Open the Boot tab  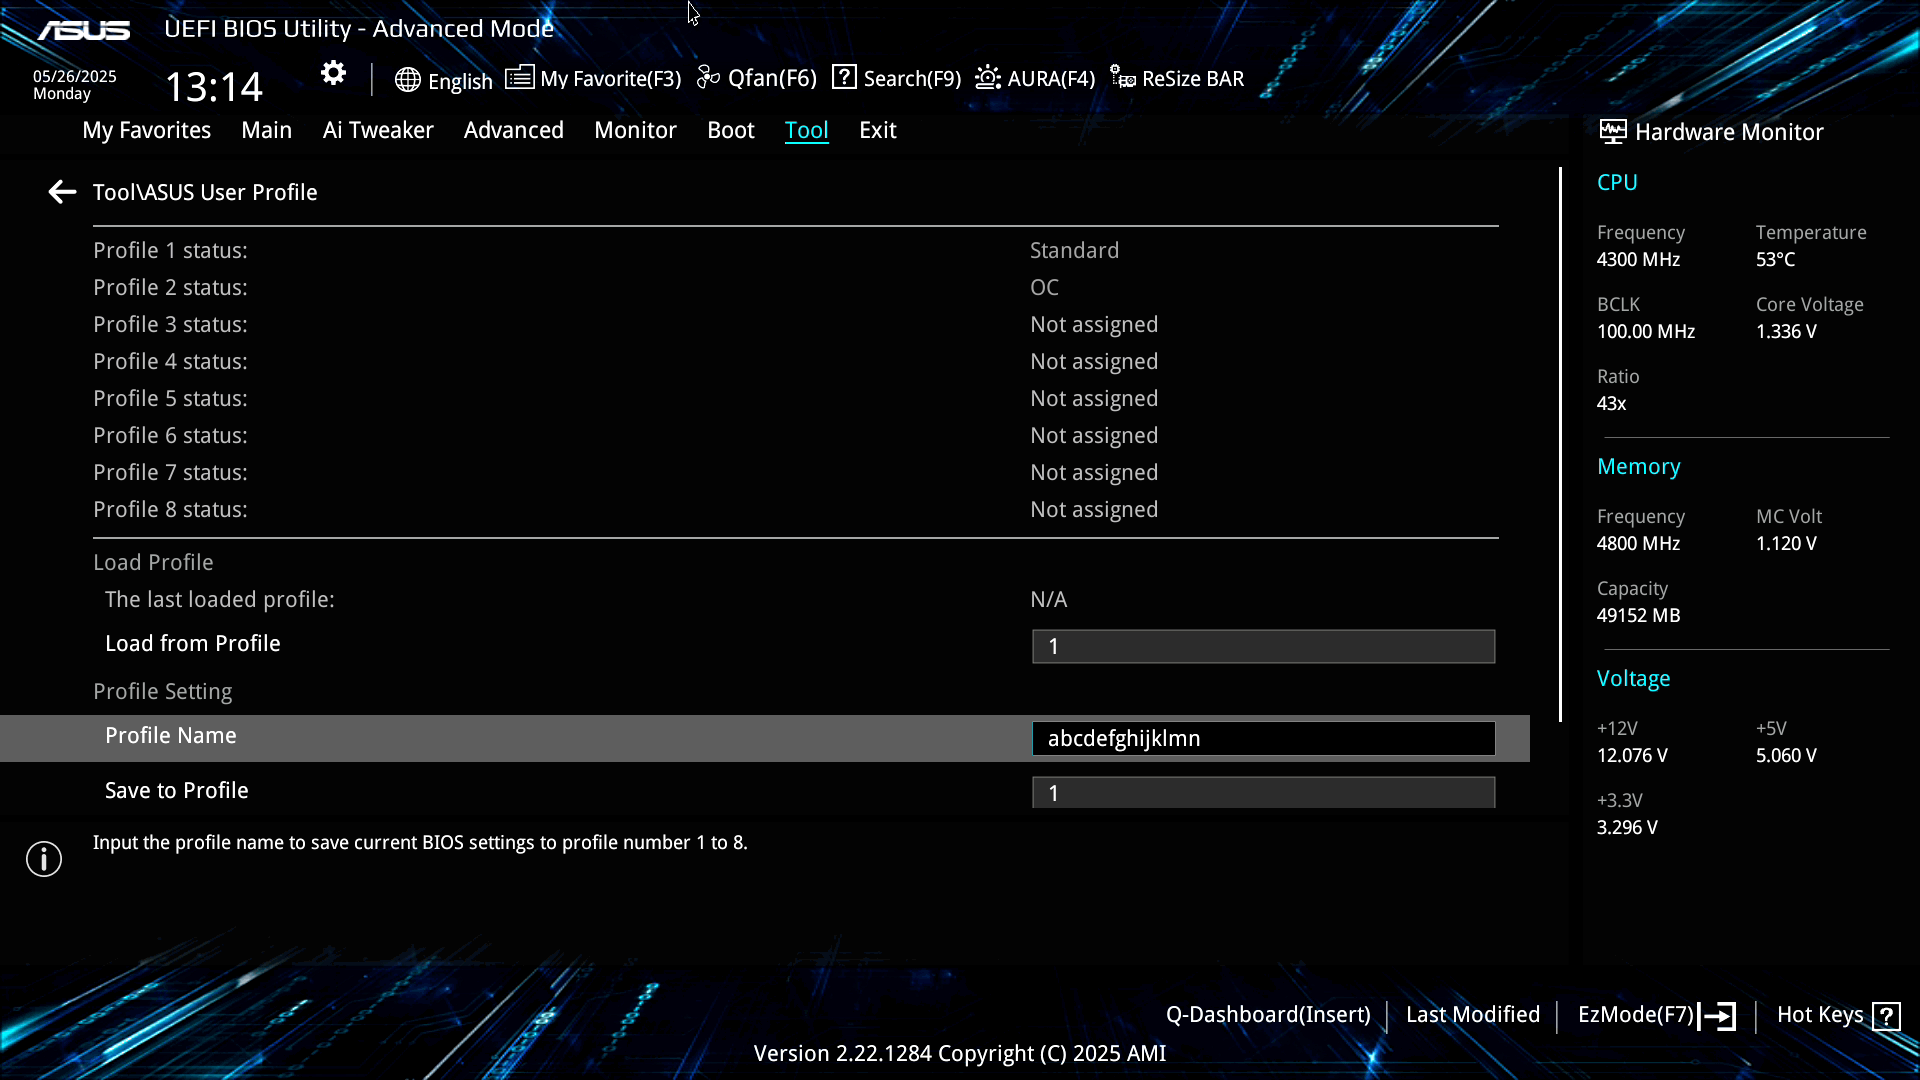[x=730, y=130]
